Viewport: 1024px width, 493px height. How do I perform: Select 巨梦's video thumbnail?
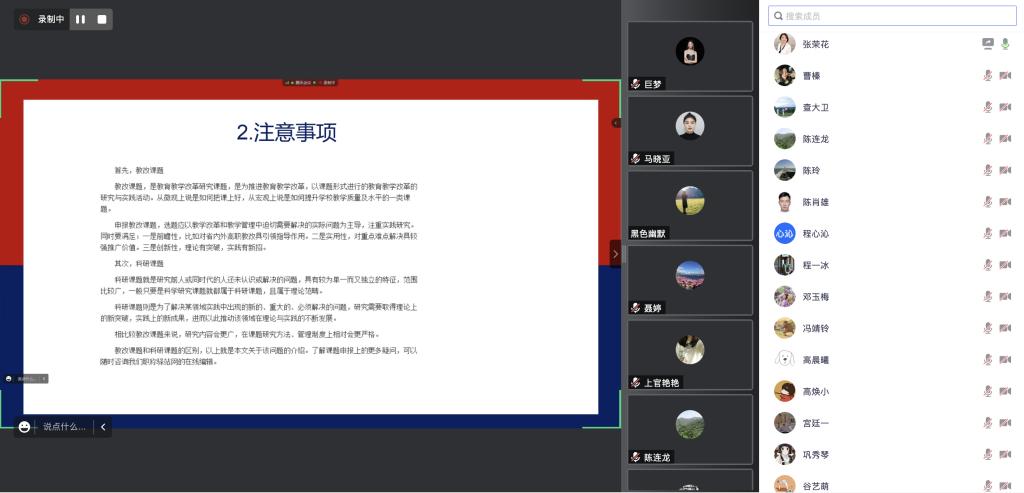tap(690, 56)
